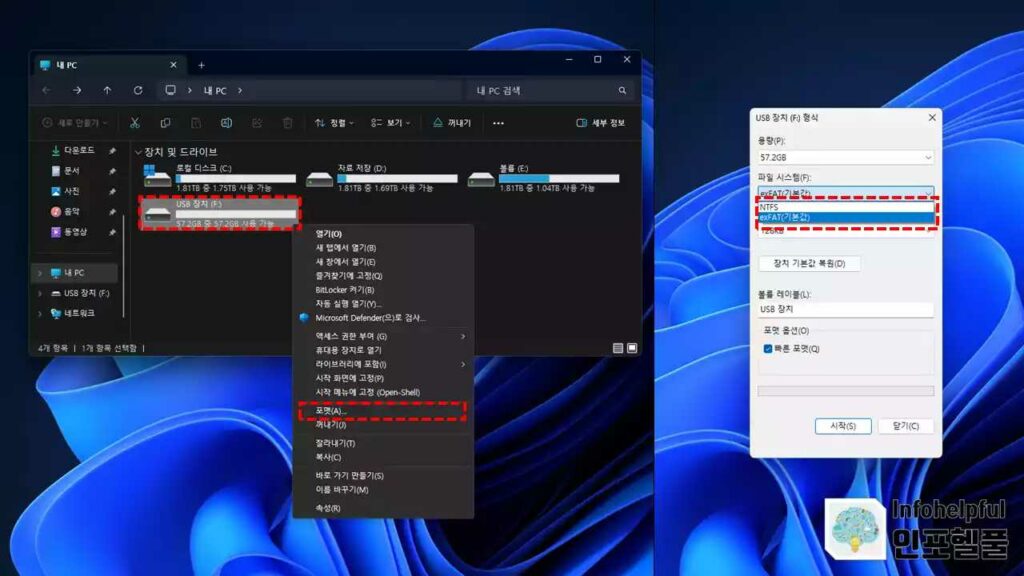Click the forward arrow in Explorer navigation
Viewport: 1024px width, 576px height.
tap(77, 91)
